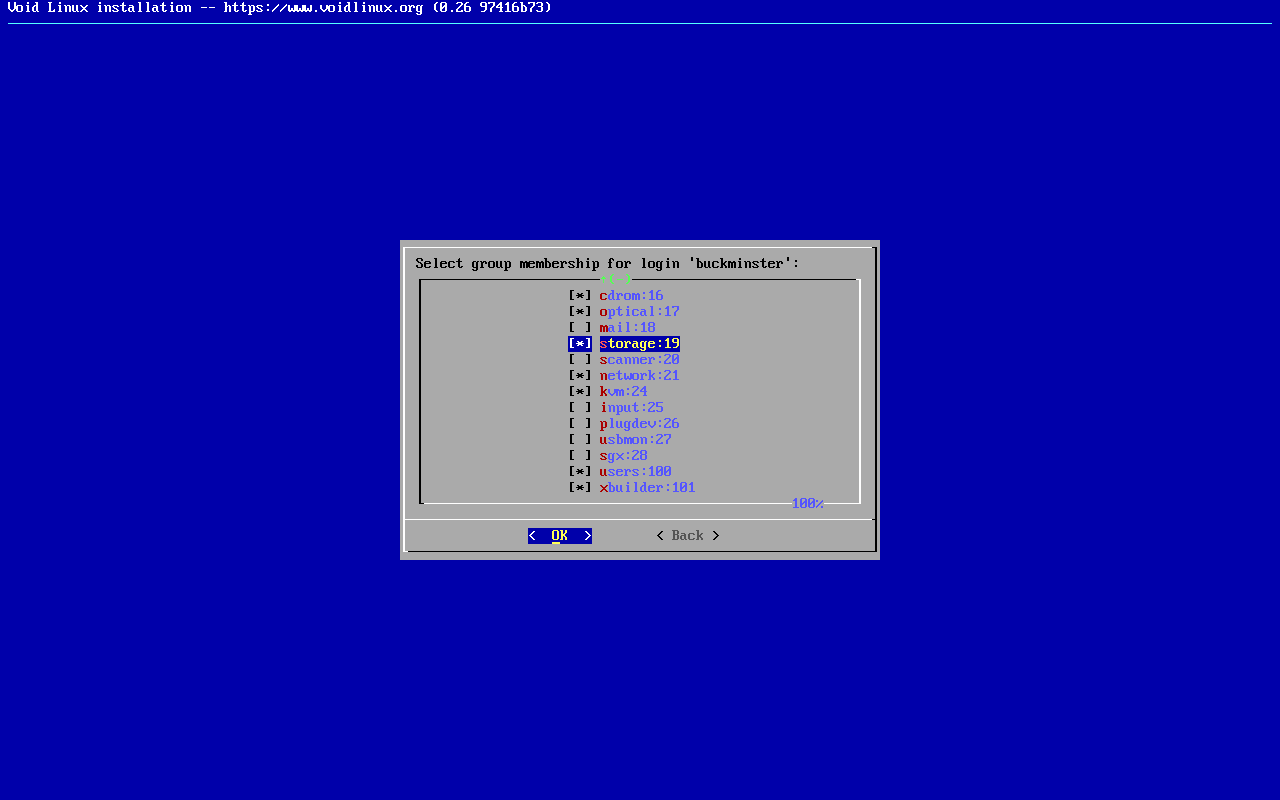
Task: Uncheck the cdrom:16 group checkbox
Action: pos(580,296)
